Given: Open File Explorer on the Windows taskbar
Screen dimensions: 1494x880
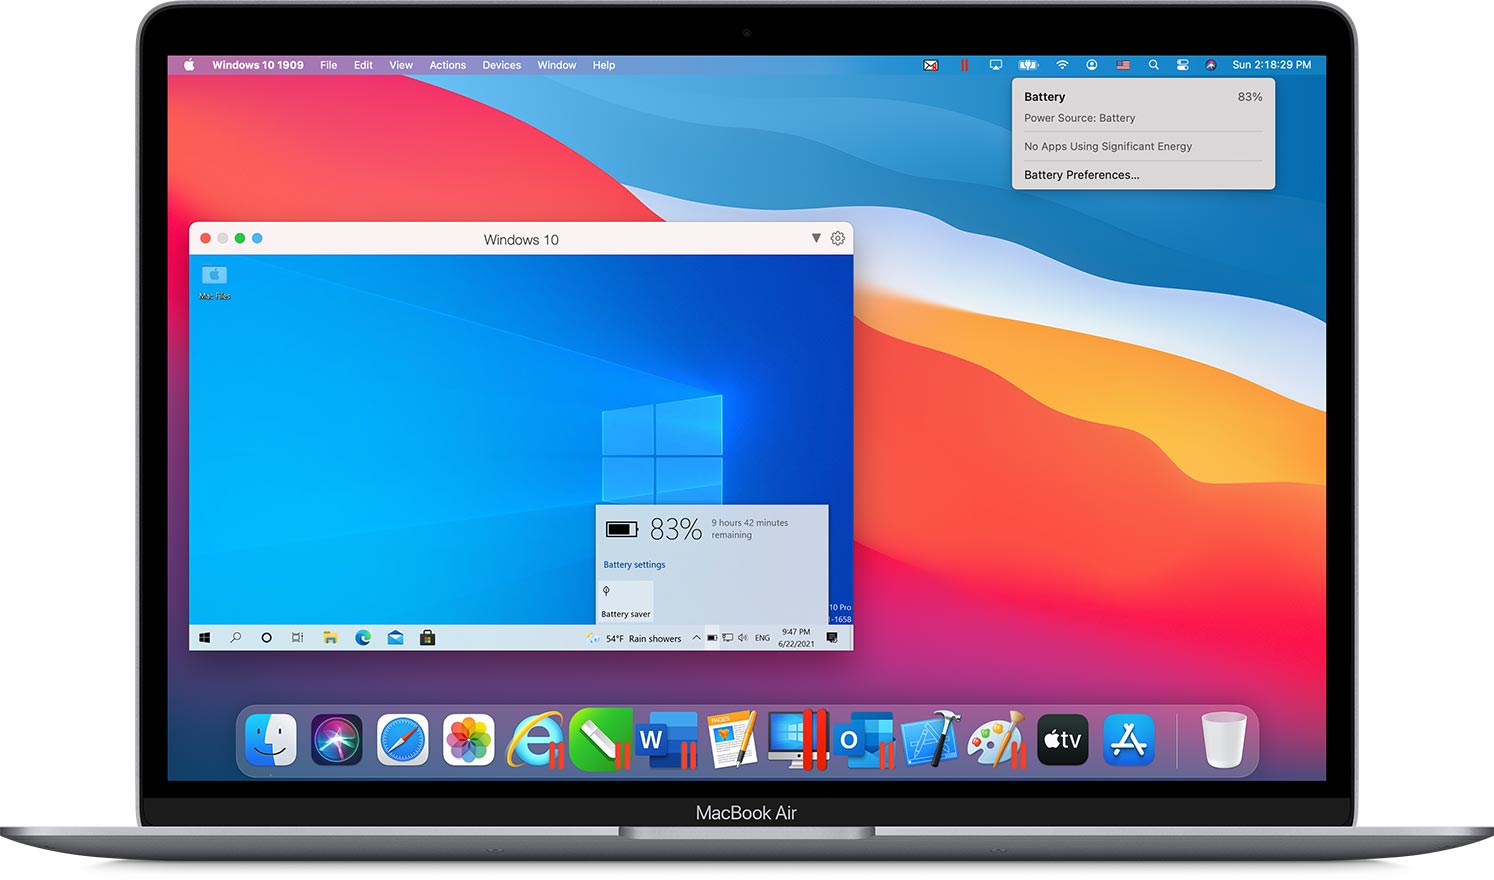Looking at the screenshot, I should tap(330, 637).
